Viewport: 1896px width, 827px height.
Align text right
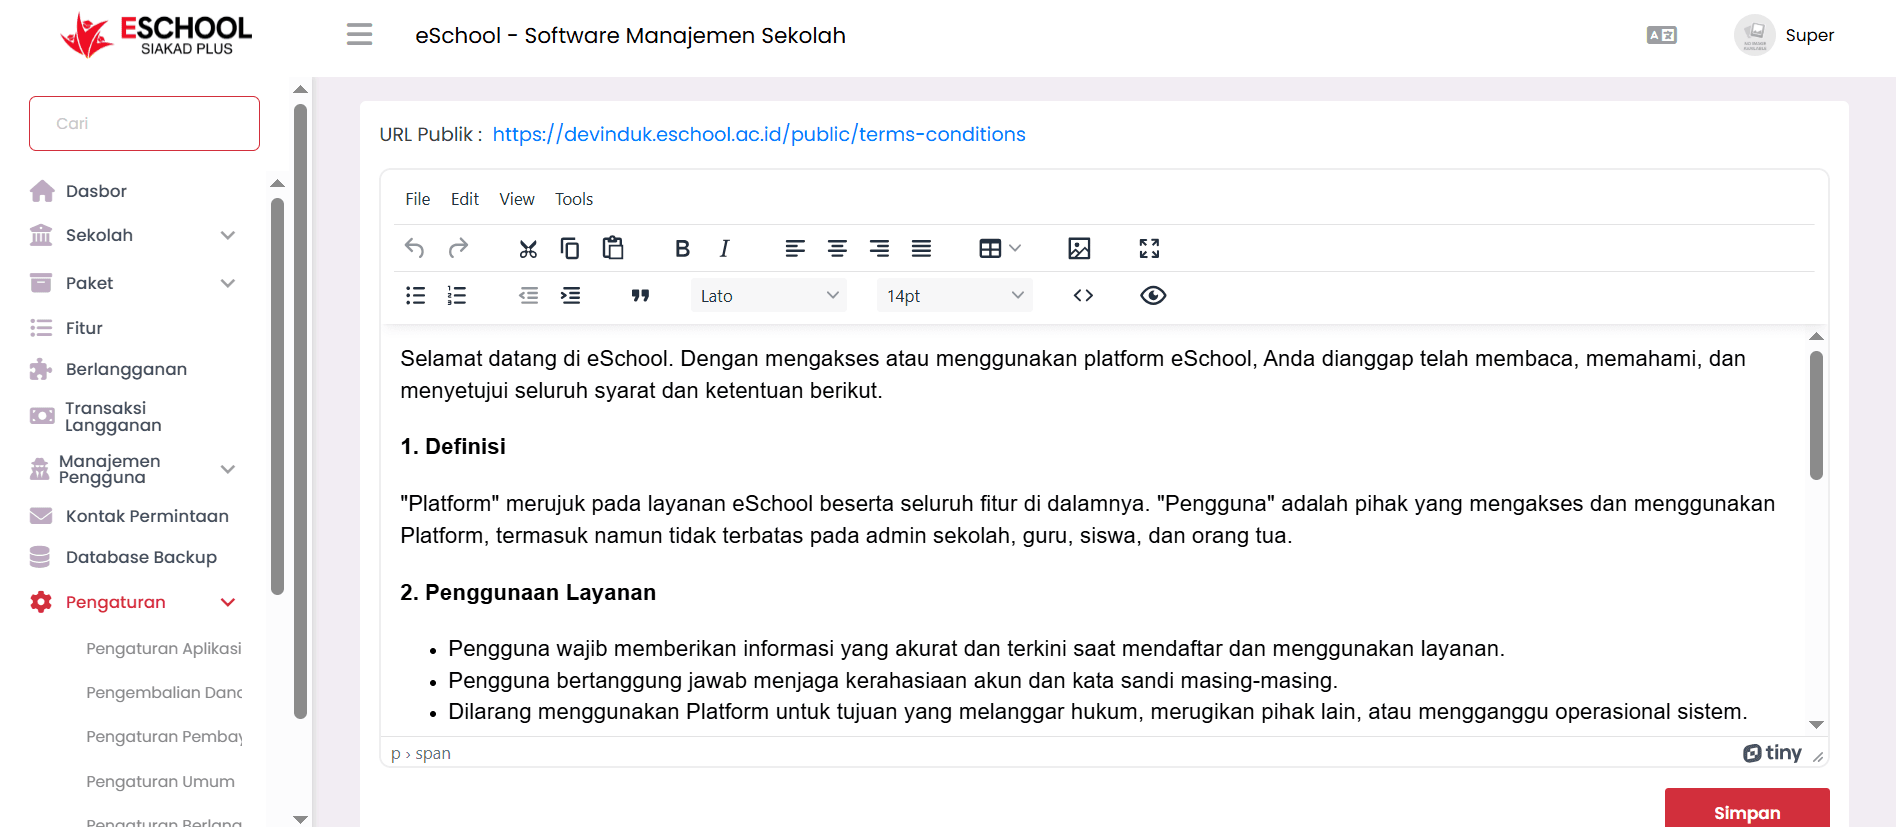[879, 248]
